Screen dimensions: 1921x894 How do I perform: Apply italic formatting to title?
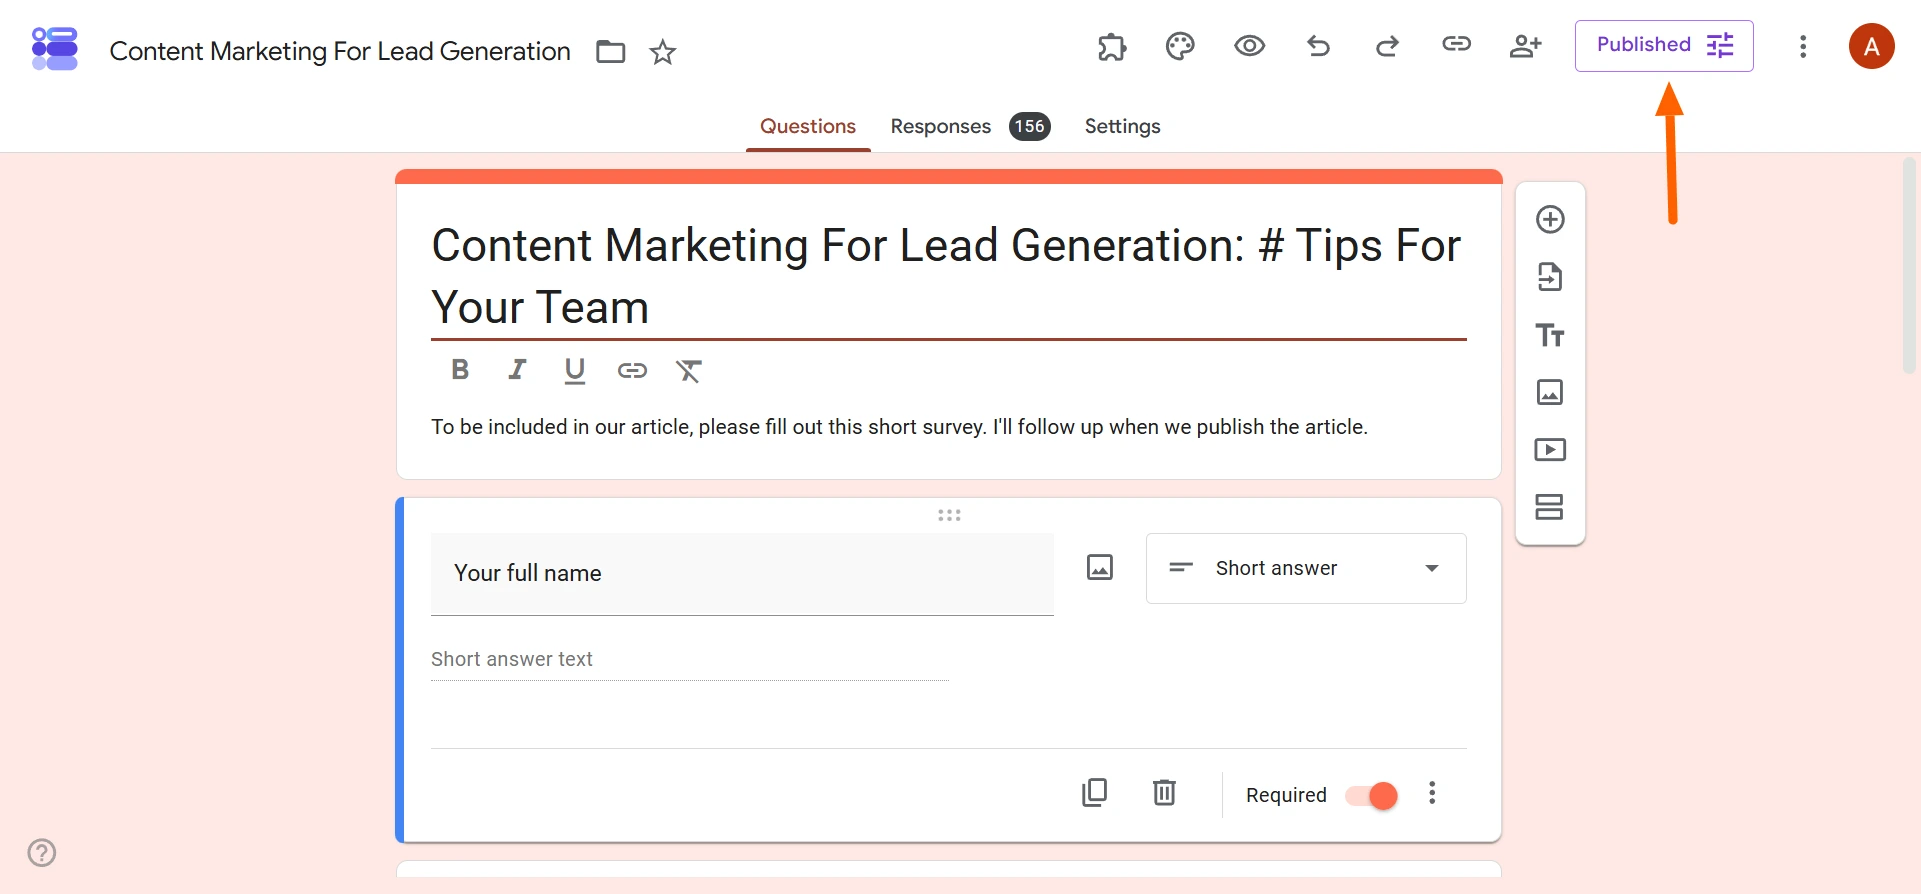(x=517, y=370)
